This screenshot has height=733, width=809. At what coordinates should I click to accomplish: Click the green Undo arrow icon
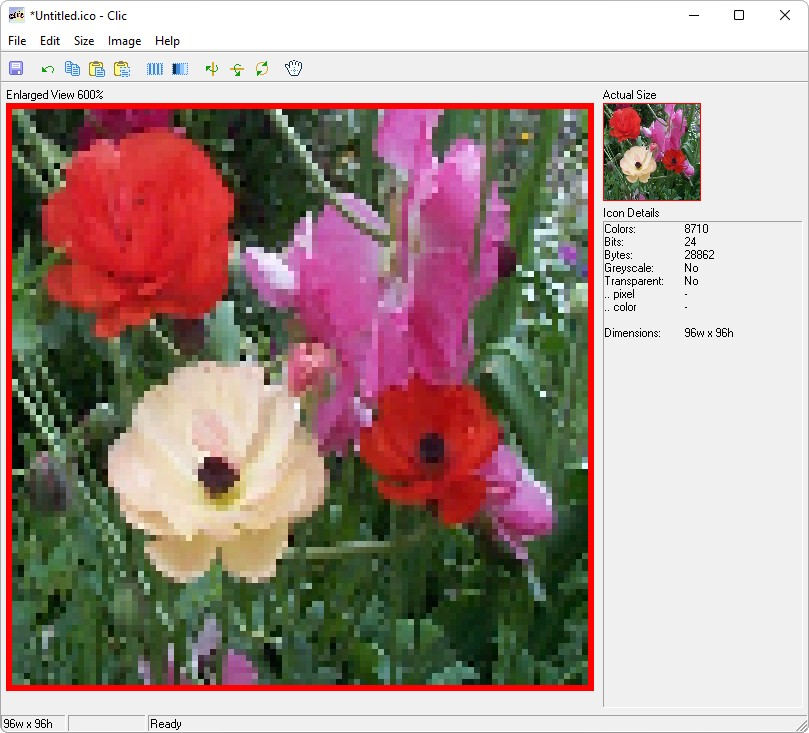point(47,69)
